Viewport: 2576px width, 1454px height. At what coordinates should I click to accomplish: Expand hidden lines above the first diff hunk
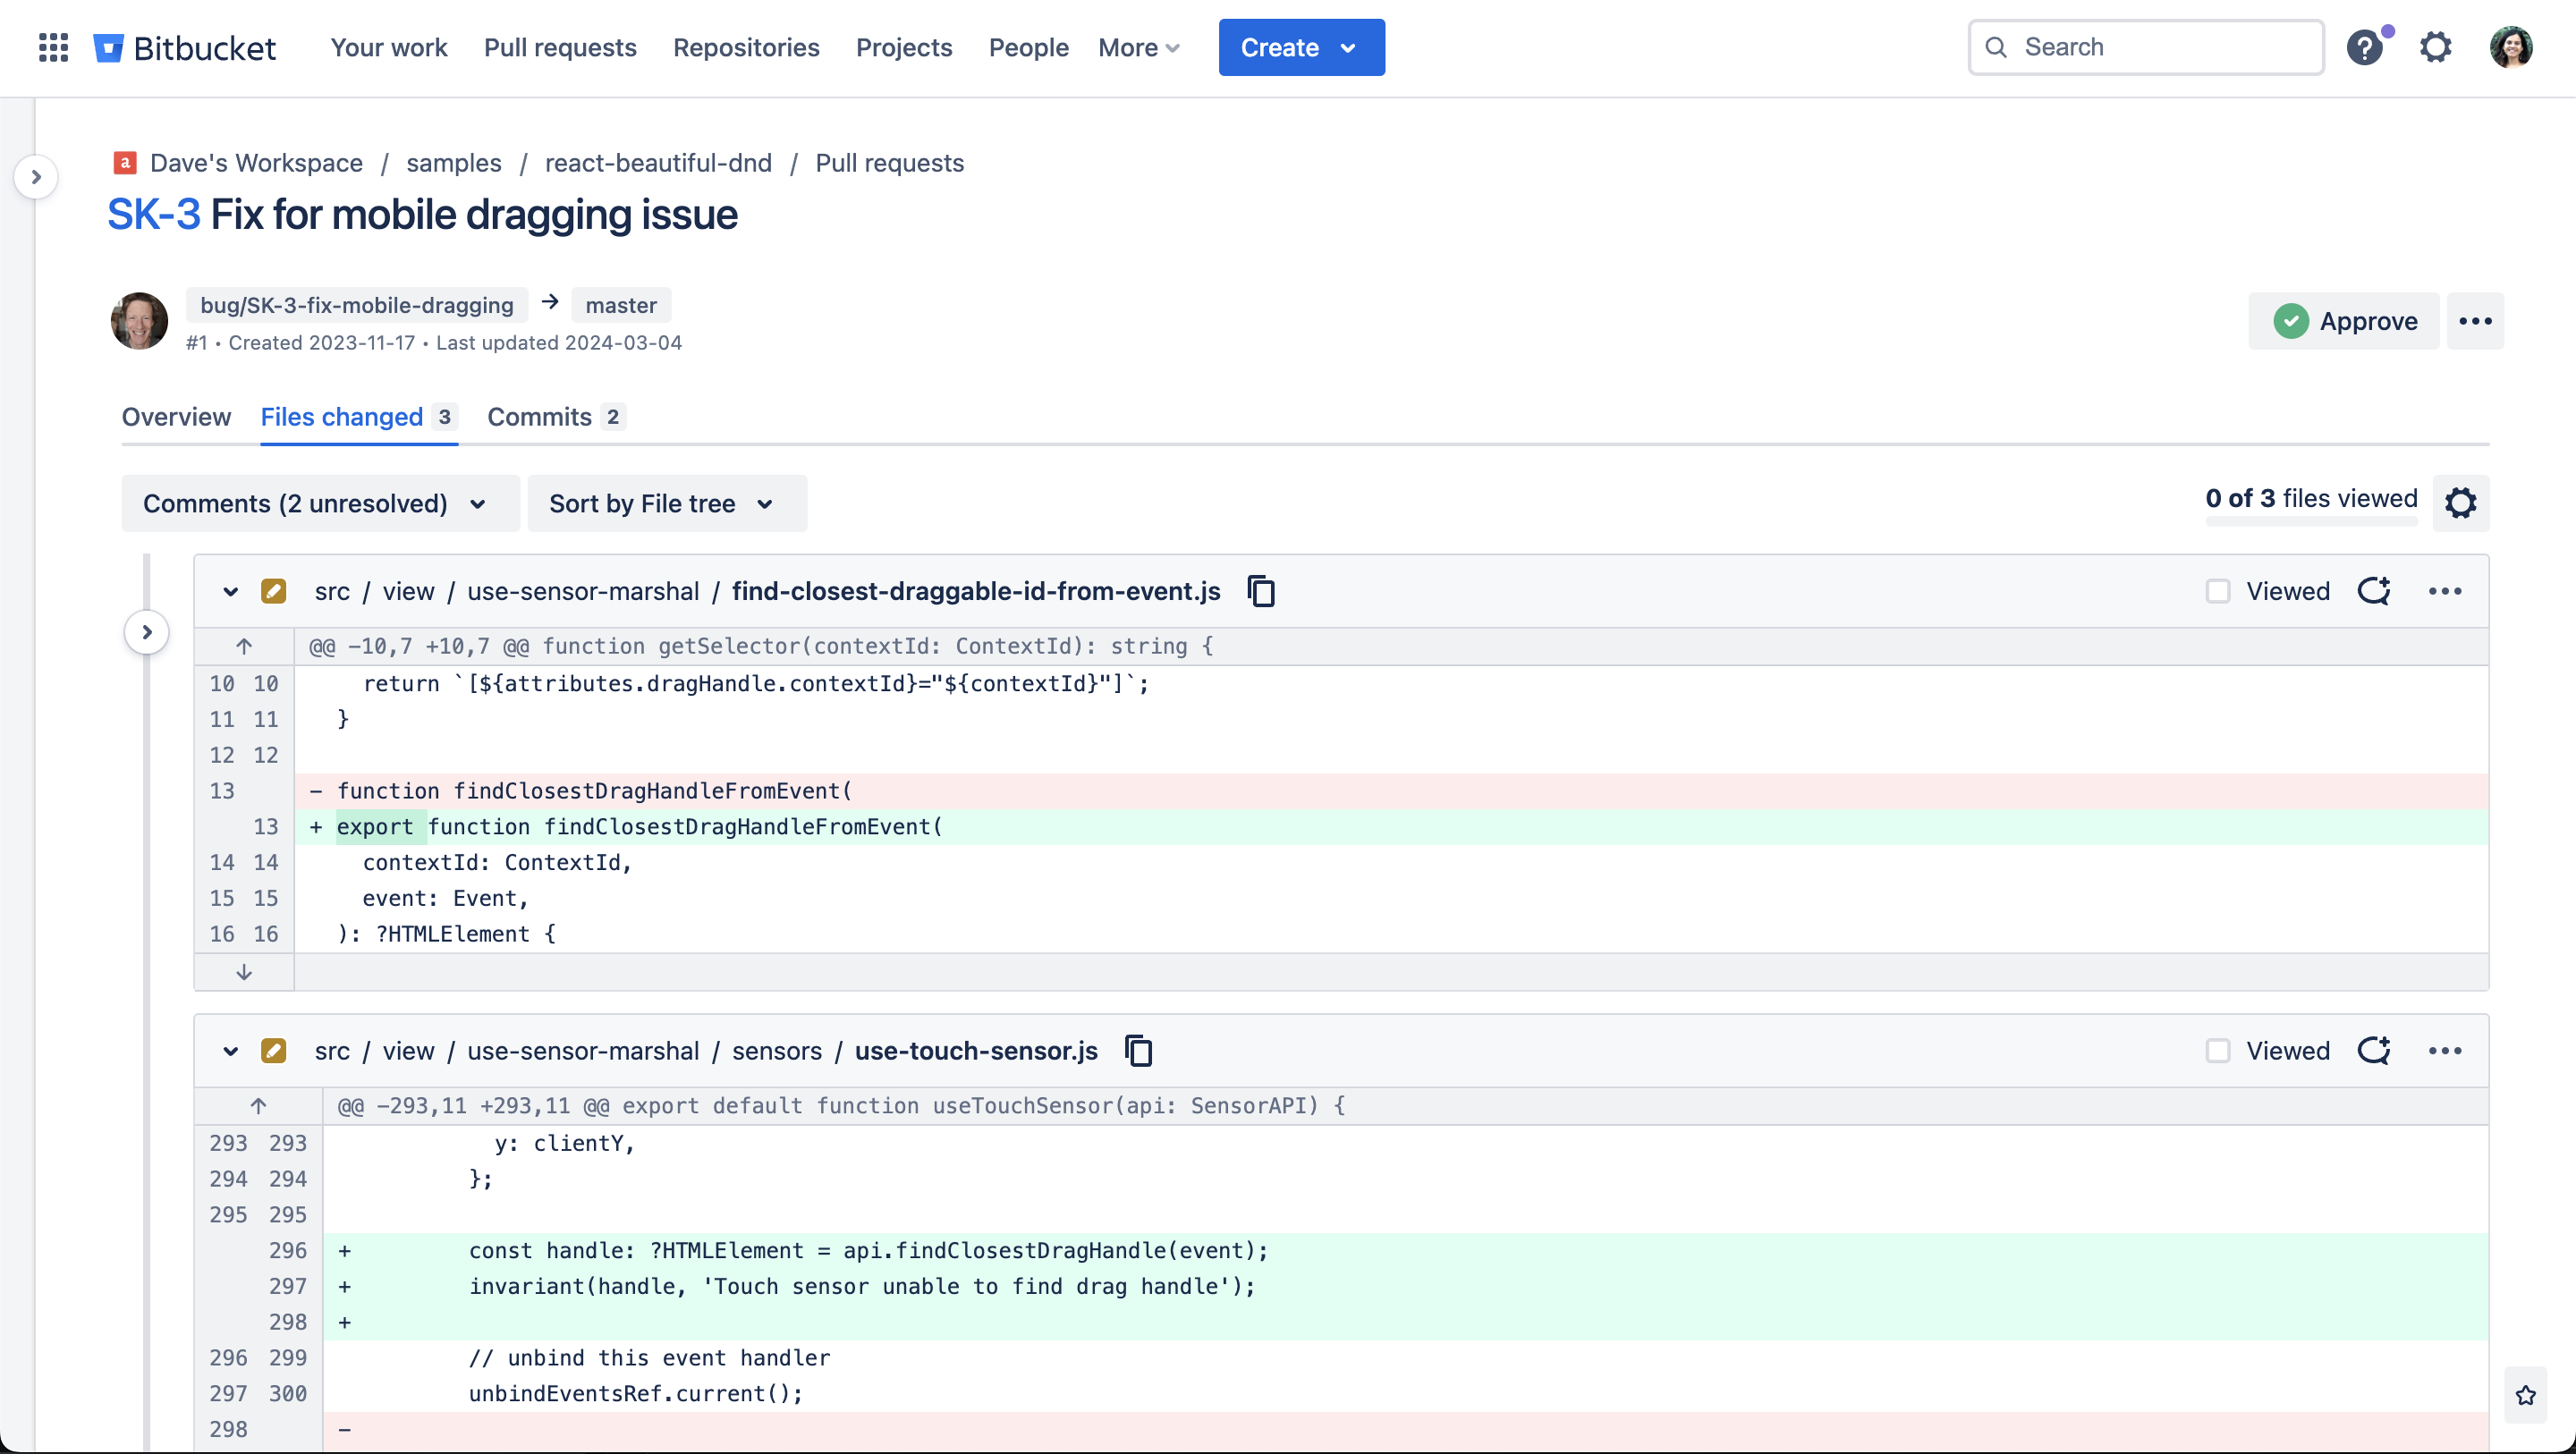(243, 645)
